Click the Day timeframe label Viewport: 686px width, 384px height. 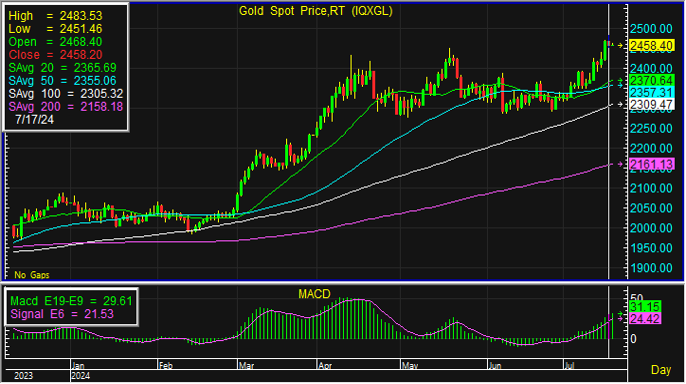(x=661, y=370)
